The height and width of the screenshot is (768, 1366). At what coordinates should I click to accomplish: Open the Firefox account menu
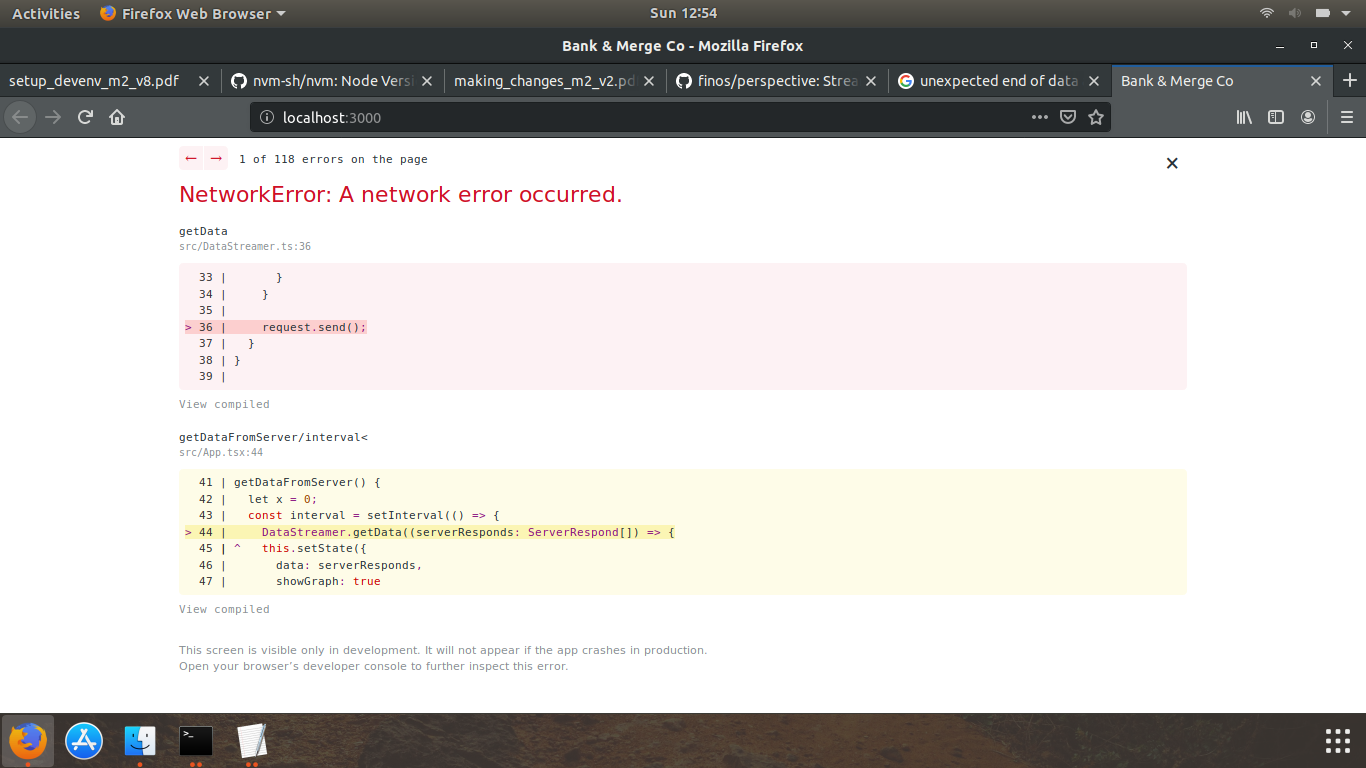coord(1308,117)
